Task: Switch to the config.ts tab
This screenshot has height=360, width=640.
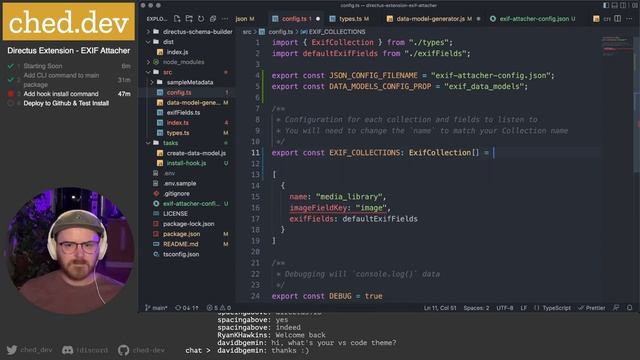Action: coord(296,19)
